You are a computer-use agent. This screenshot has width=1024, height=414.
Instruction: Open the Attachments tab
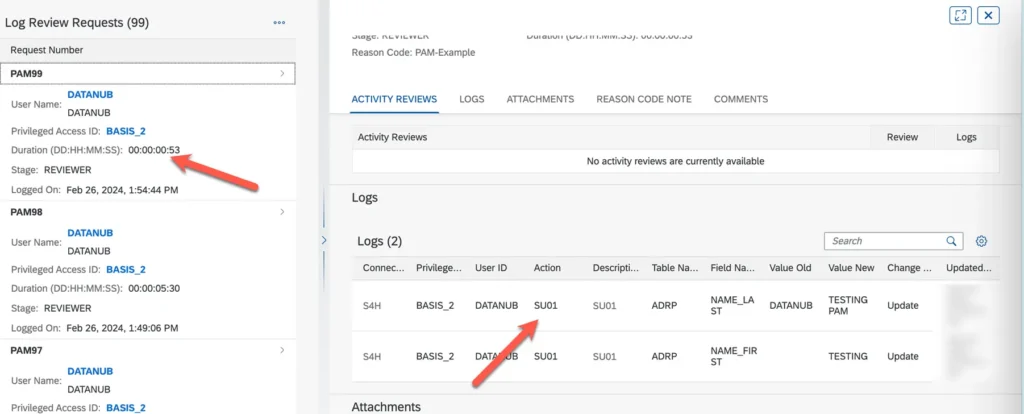(540, 99)
